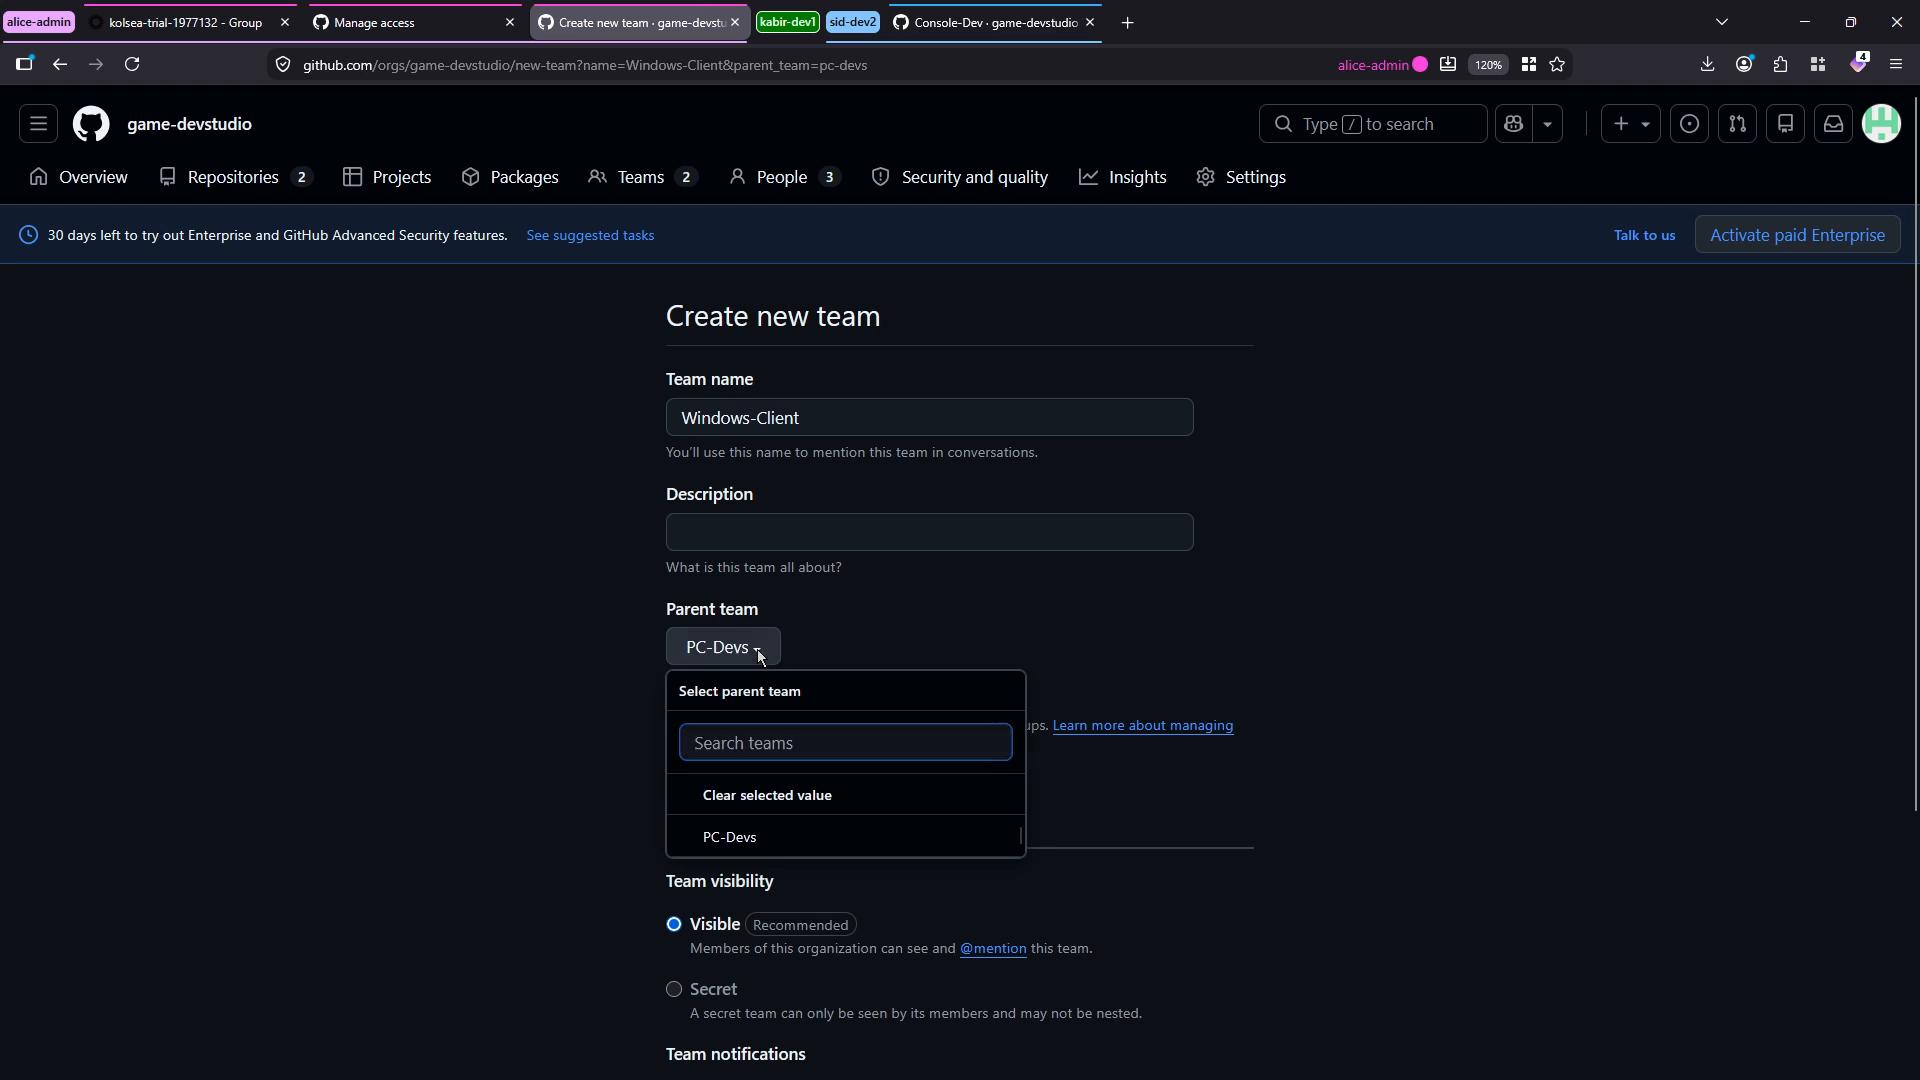Screen dimensions: 1920x1080
Task: Open the issues icon in header
Action: click(x=1689, y=124)
